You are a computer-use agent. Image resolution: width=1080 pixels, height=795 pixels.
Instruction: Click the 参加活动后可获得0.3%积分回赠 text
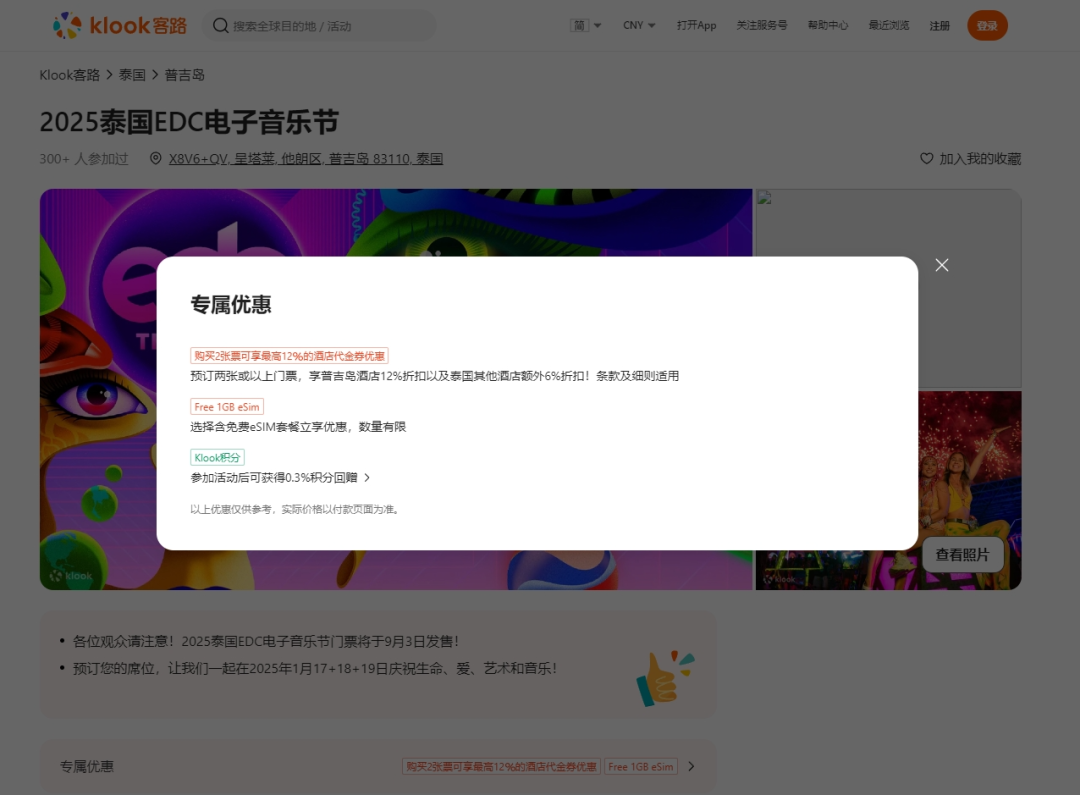[x=274, y=477]
